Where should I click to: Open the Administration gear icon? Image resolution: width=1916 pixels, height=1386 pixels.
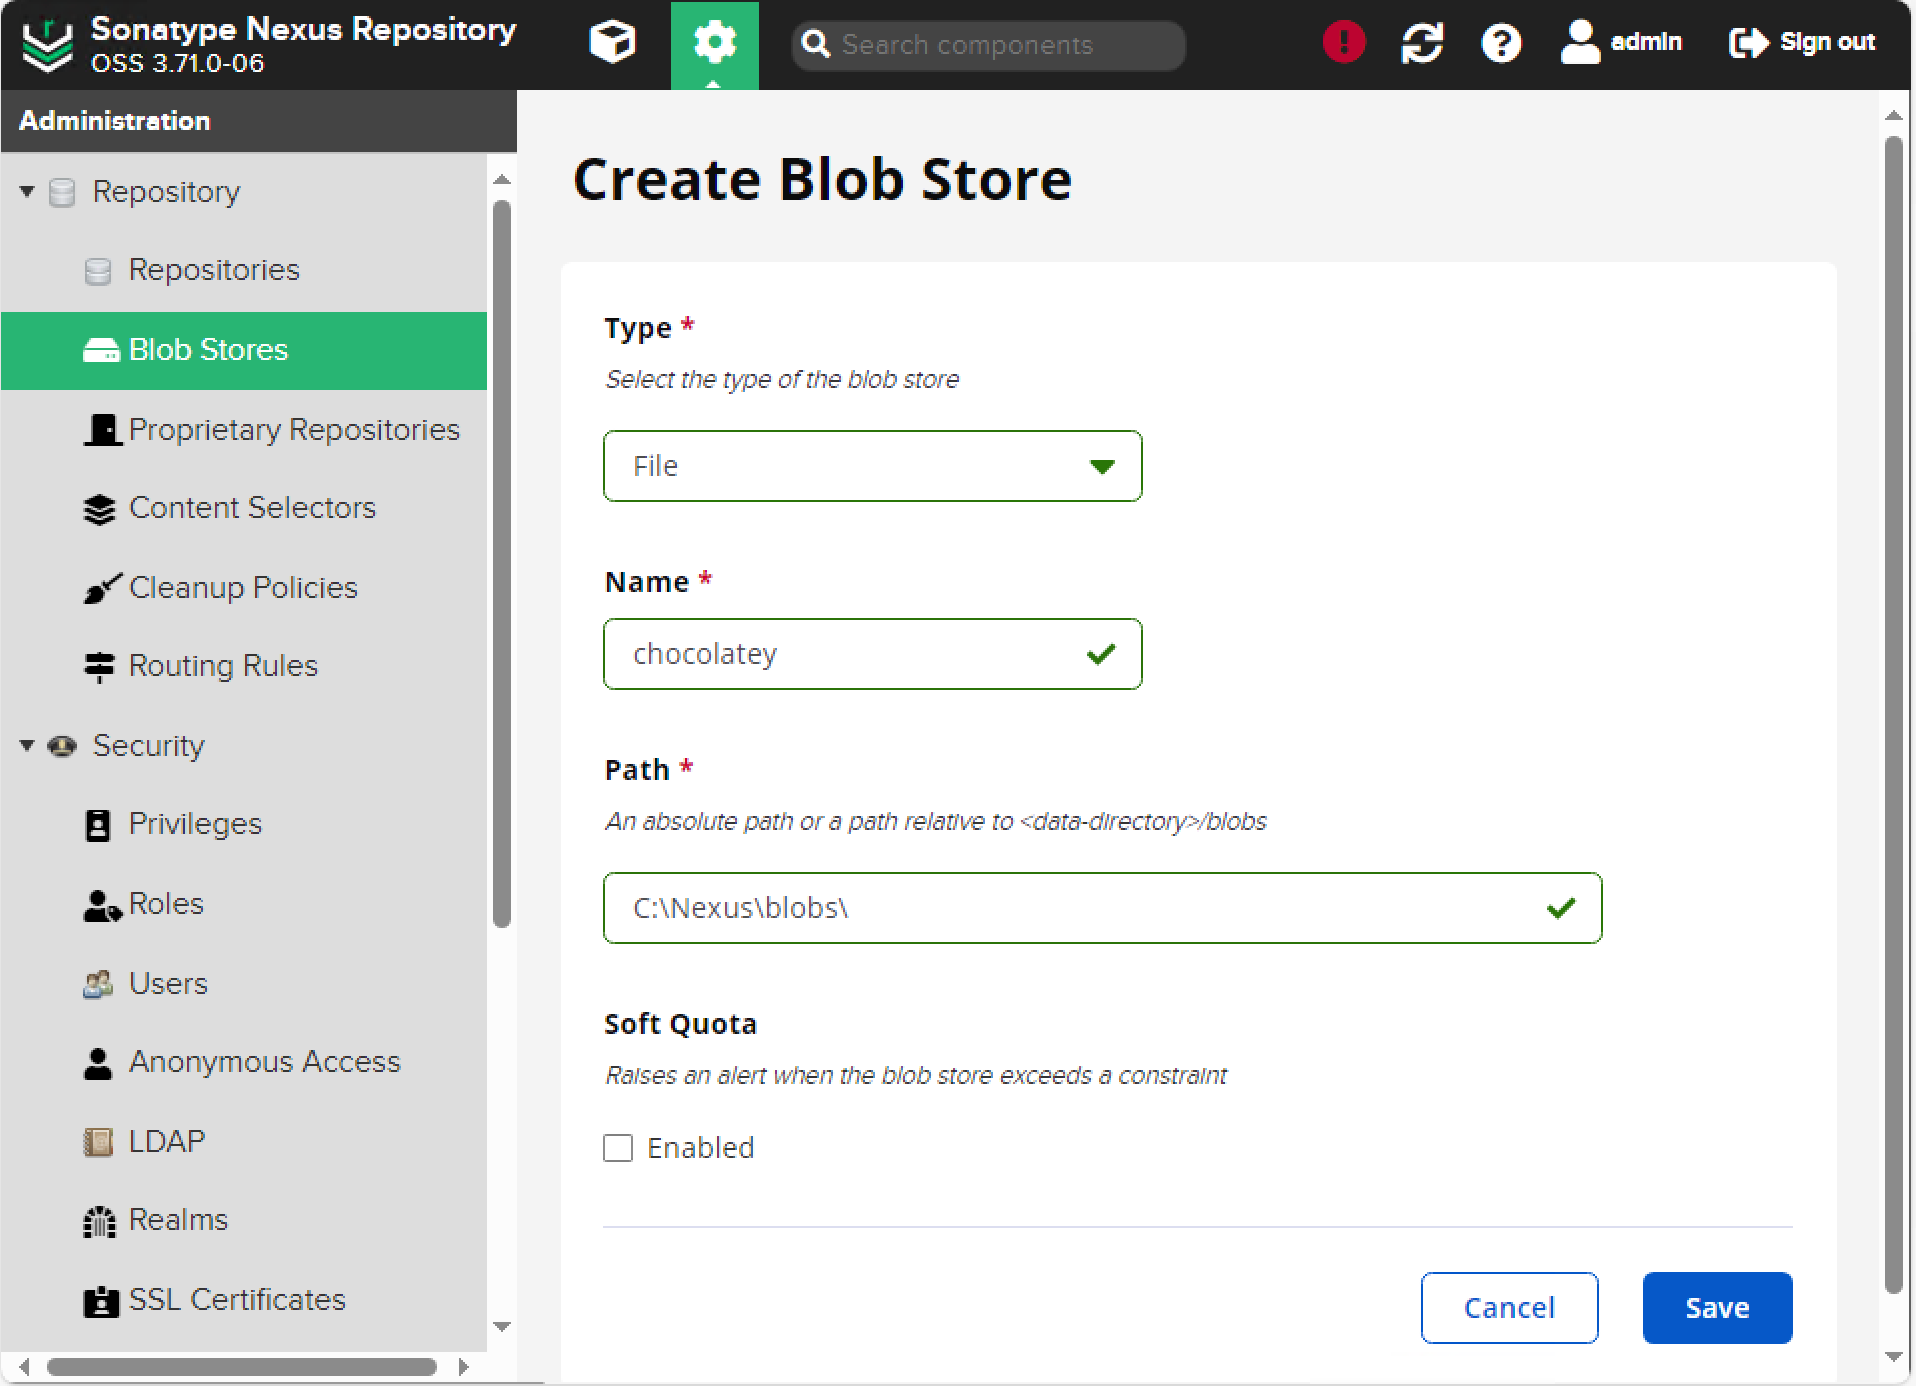click(714, 43)
